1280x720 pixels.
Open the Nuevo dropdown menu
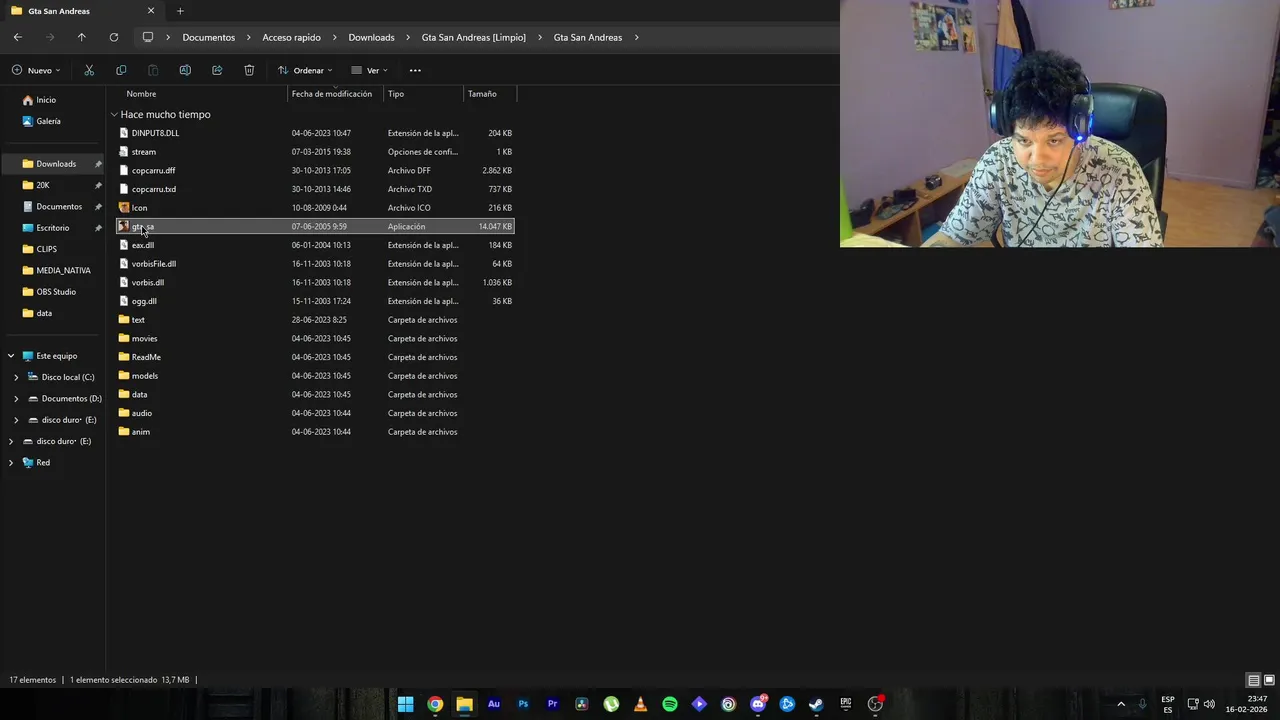(36, 70)
